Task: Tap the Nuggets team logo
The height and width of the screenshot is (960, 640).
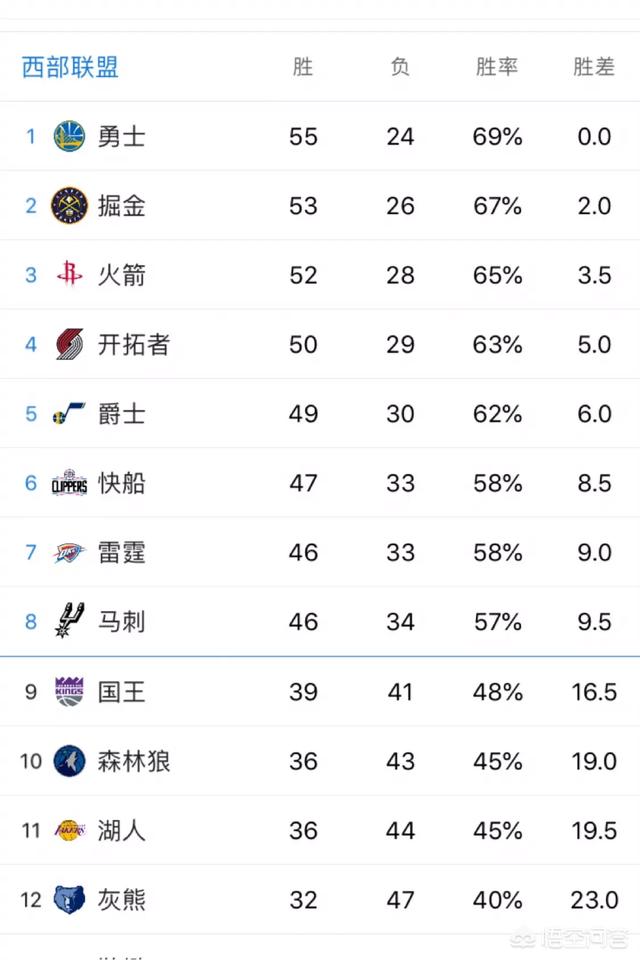Action: tap(69, 206)
